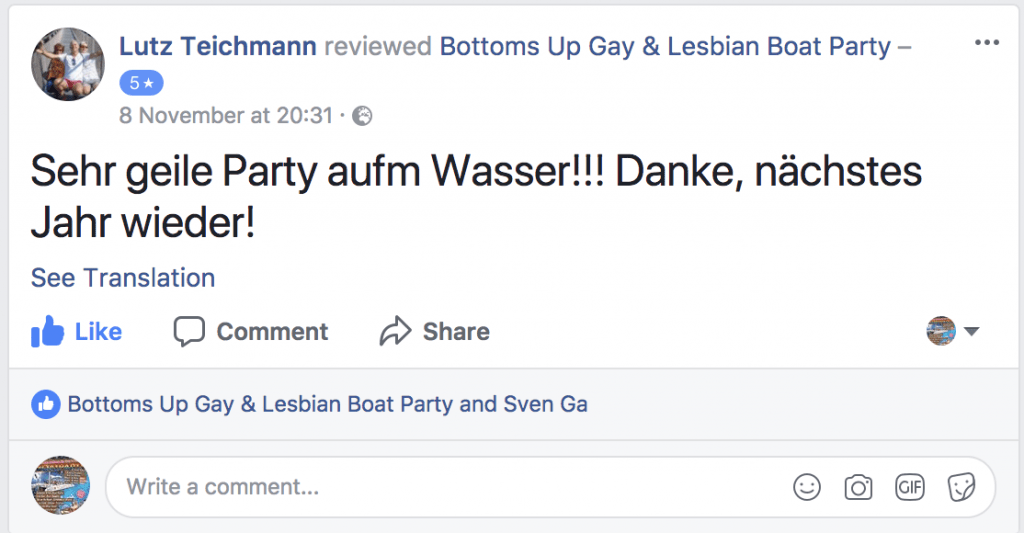
Task: Click the 5-star rating badge
Action: coord(141,83)
